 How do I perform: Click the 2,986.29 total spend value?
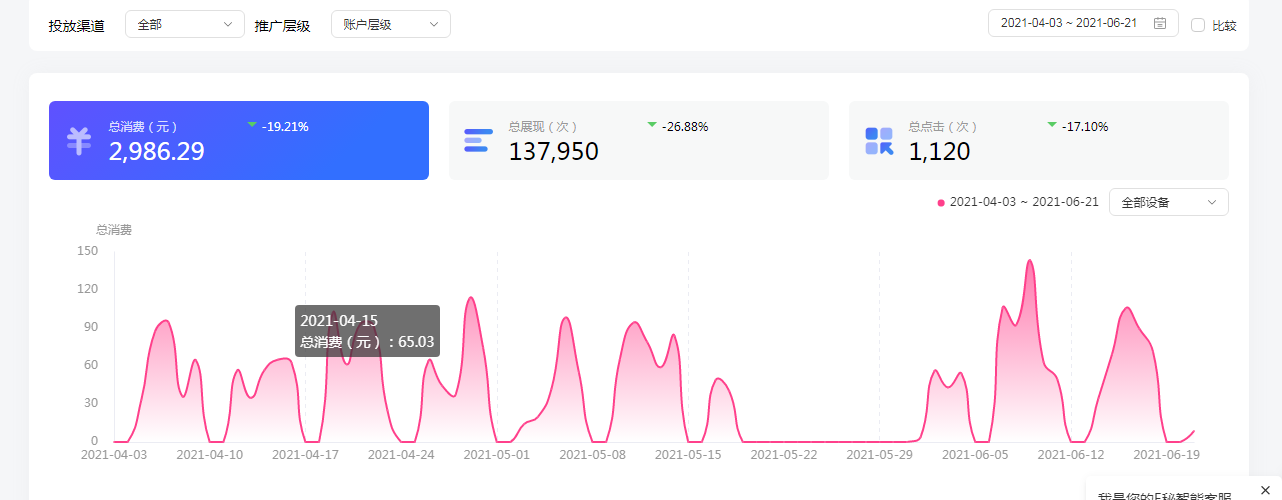click(x=157, y=152)
